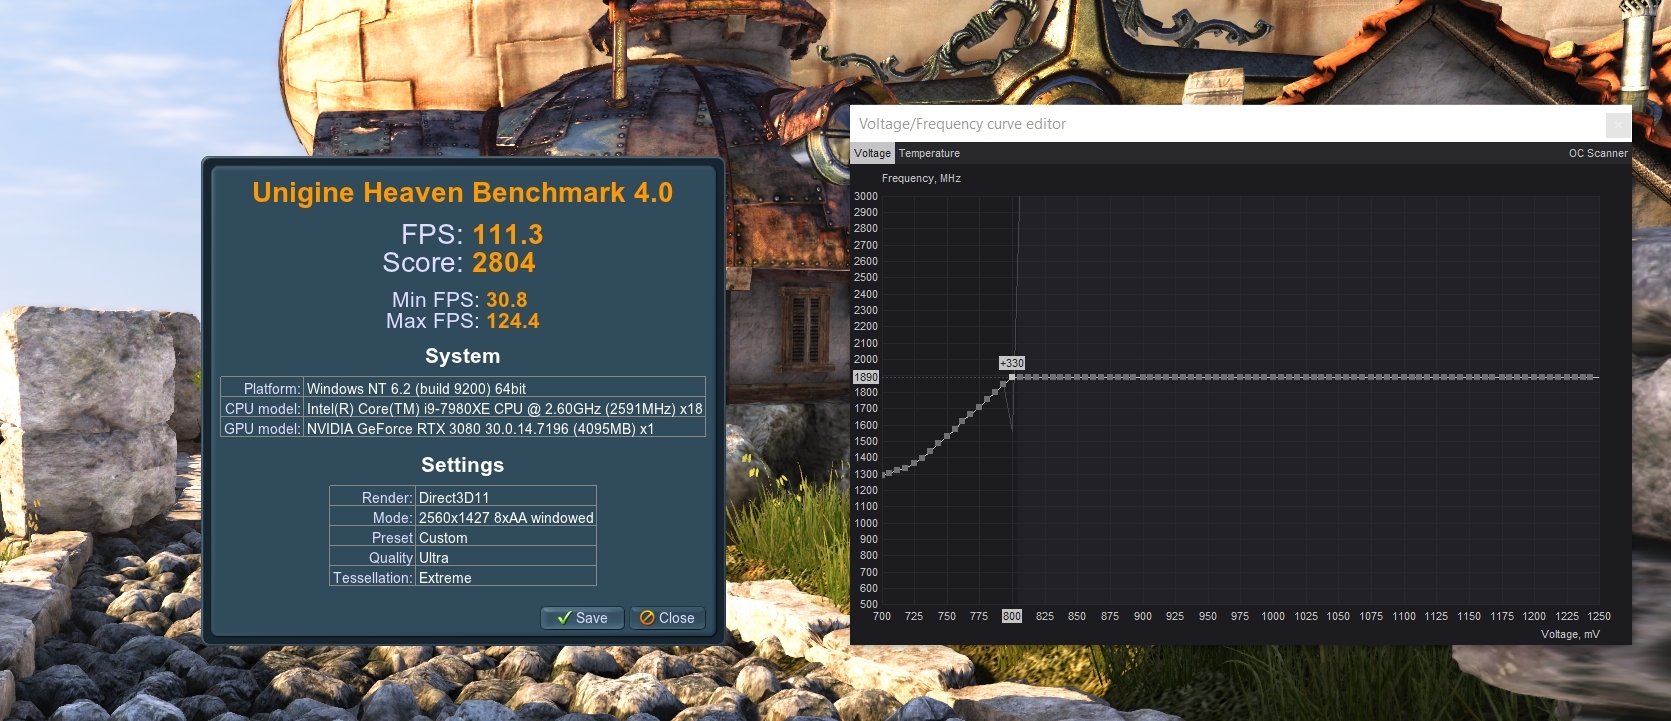The height and width of the screenshot is (721, 1671).
Task: Click the 1250 mV voltage axis label
Action: click(x=1599, y=616)
